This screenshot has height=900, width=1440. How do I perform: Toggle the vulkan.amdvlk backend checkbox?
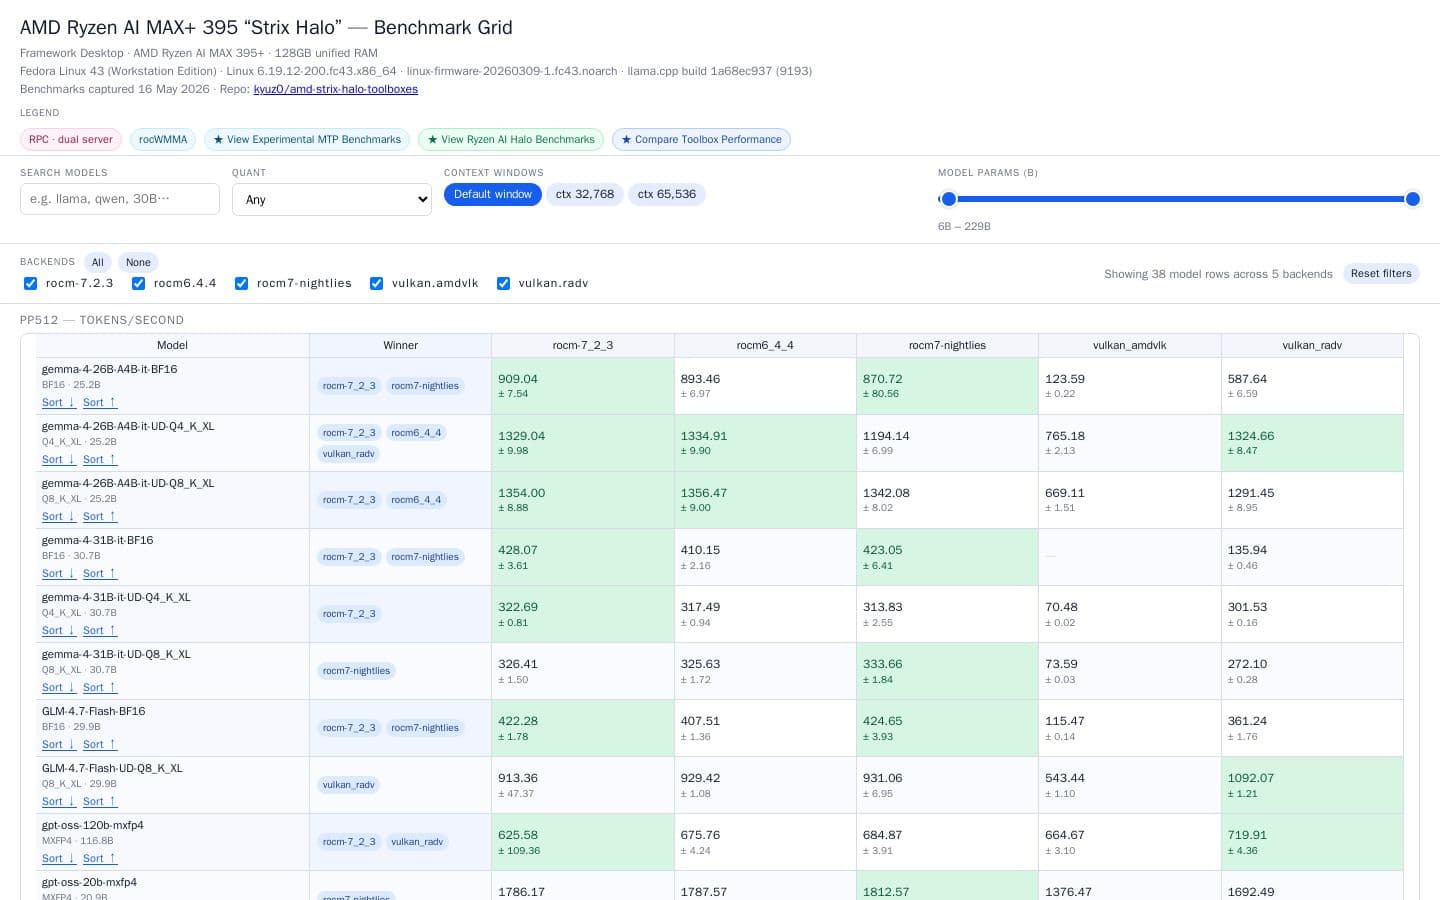[376, 283]
